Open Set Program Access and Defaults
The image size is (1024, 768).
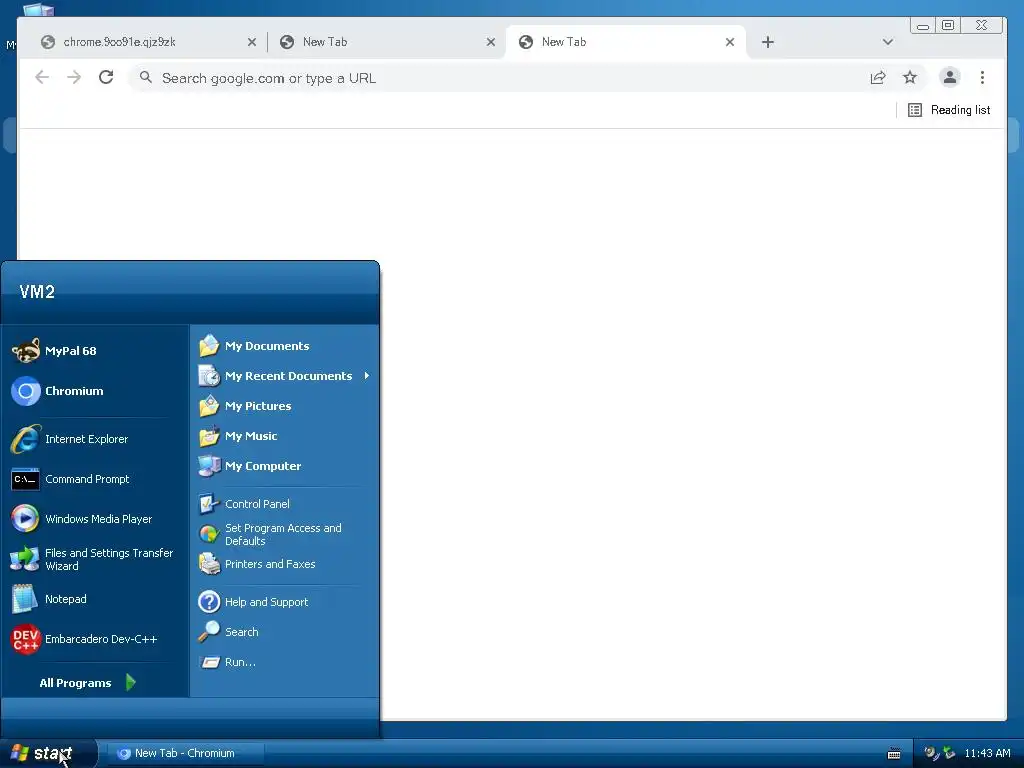pyautogui.click(x=285, y=534)
